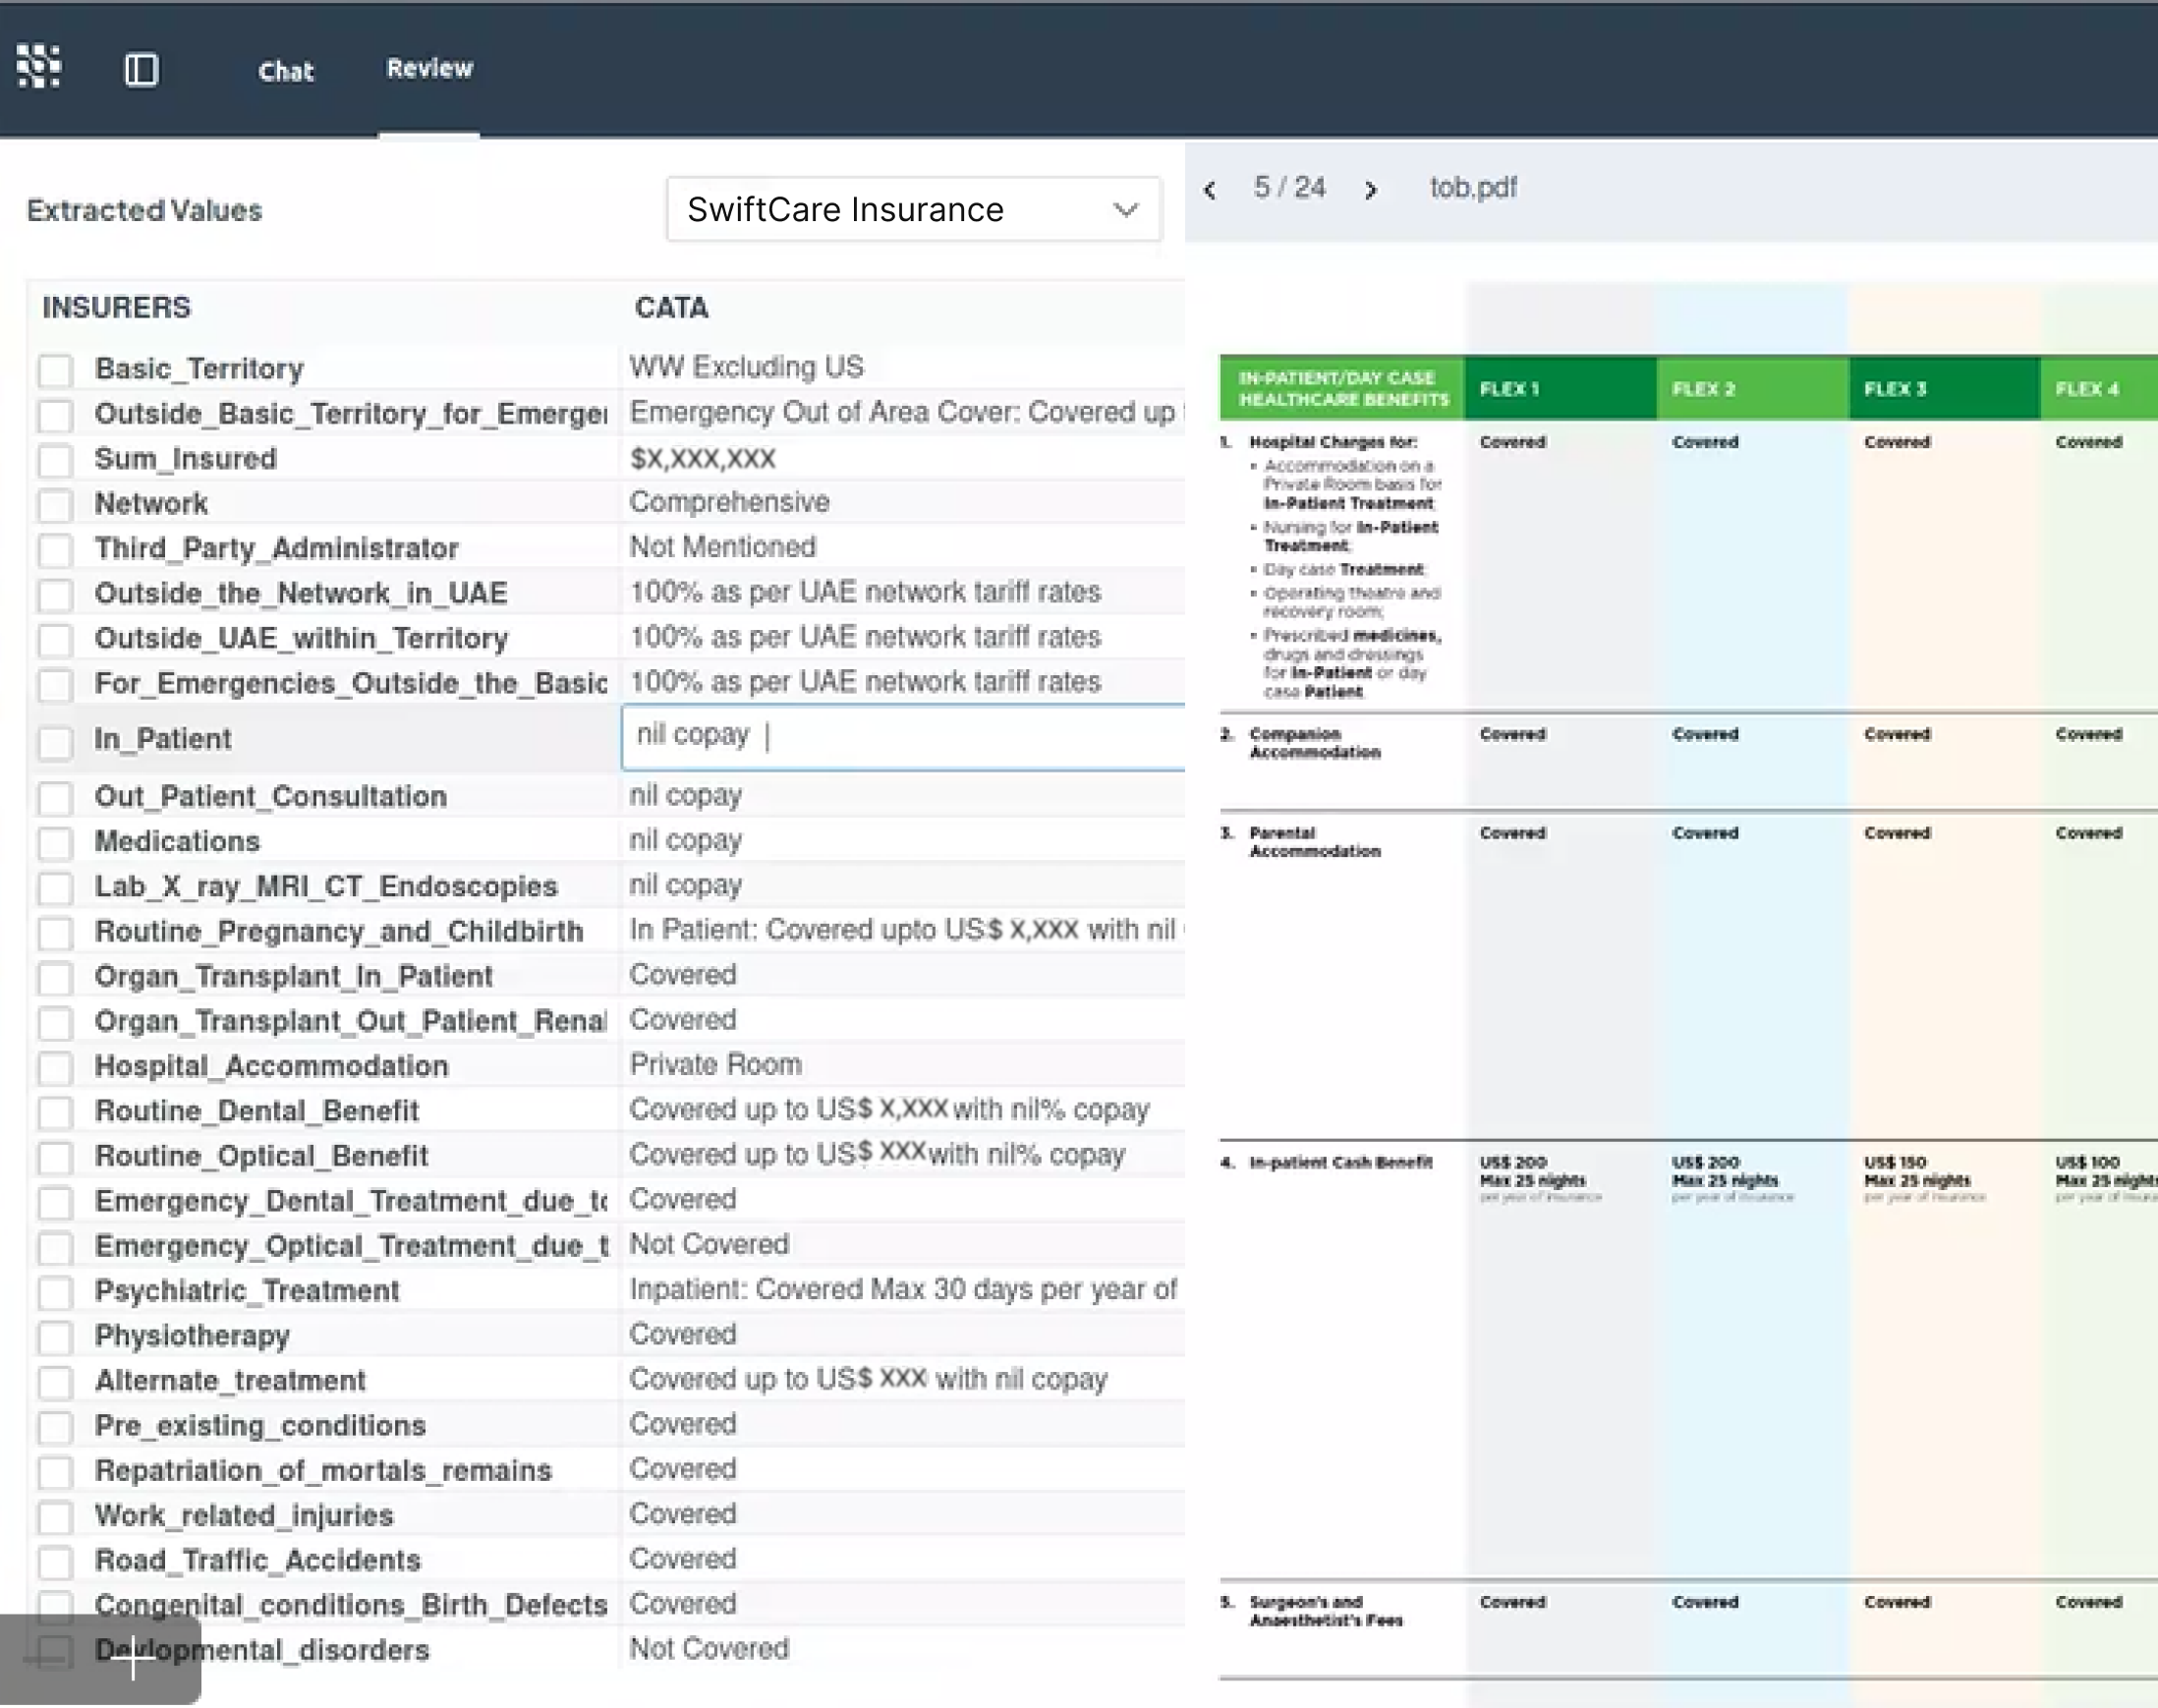Toggle the sidebar panel icon
This screenshot has height=1708, width=2158.
141,70
